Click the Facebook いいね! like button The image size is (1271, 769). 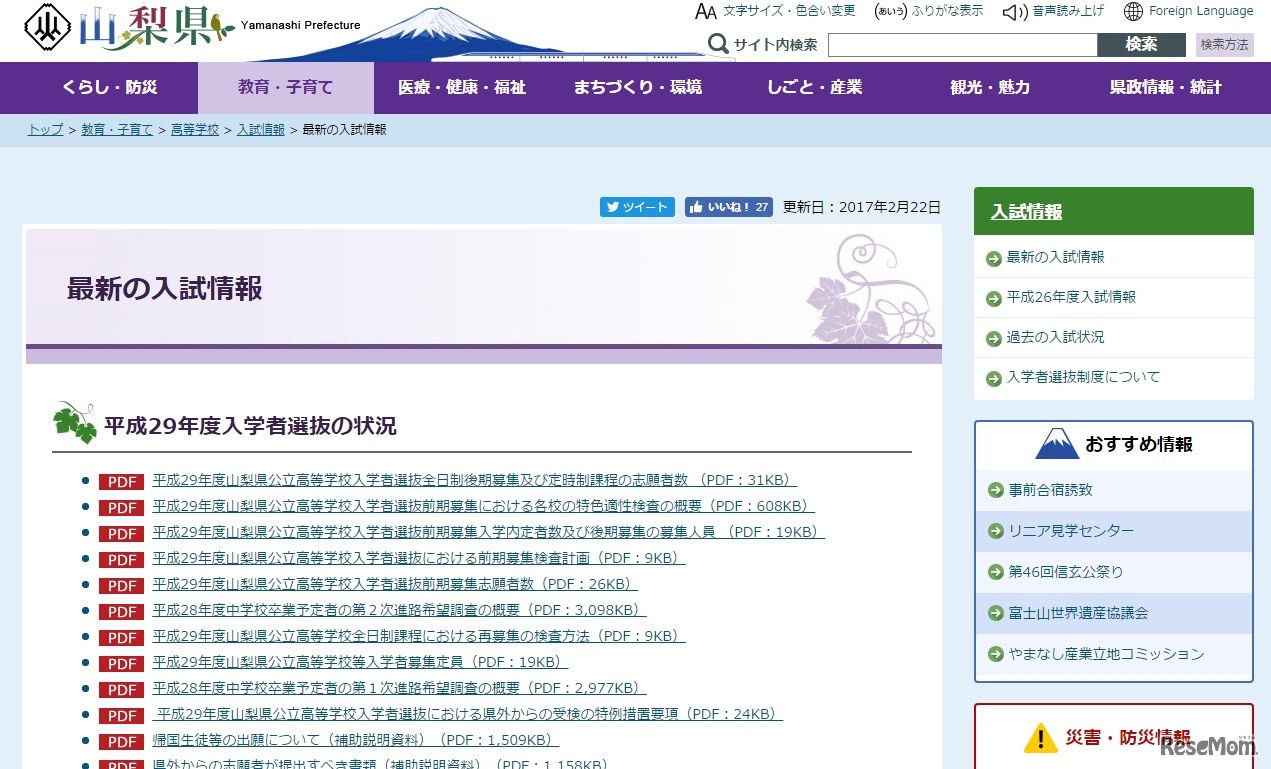[728, 207]
